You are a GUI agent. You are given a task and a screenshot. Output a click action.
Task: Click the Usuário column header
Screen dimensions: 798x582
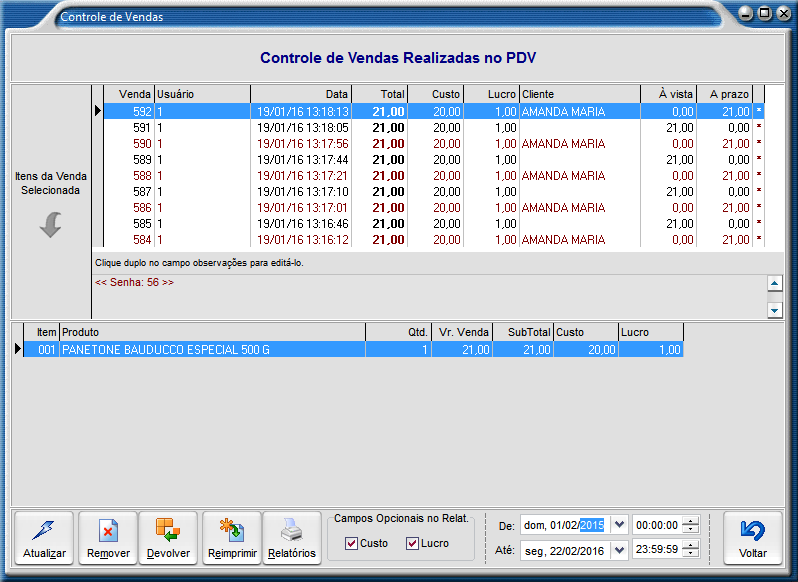click(202, 94)
